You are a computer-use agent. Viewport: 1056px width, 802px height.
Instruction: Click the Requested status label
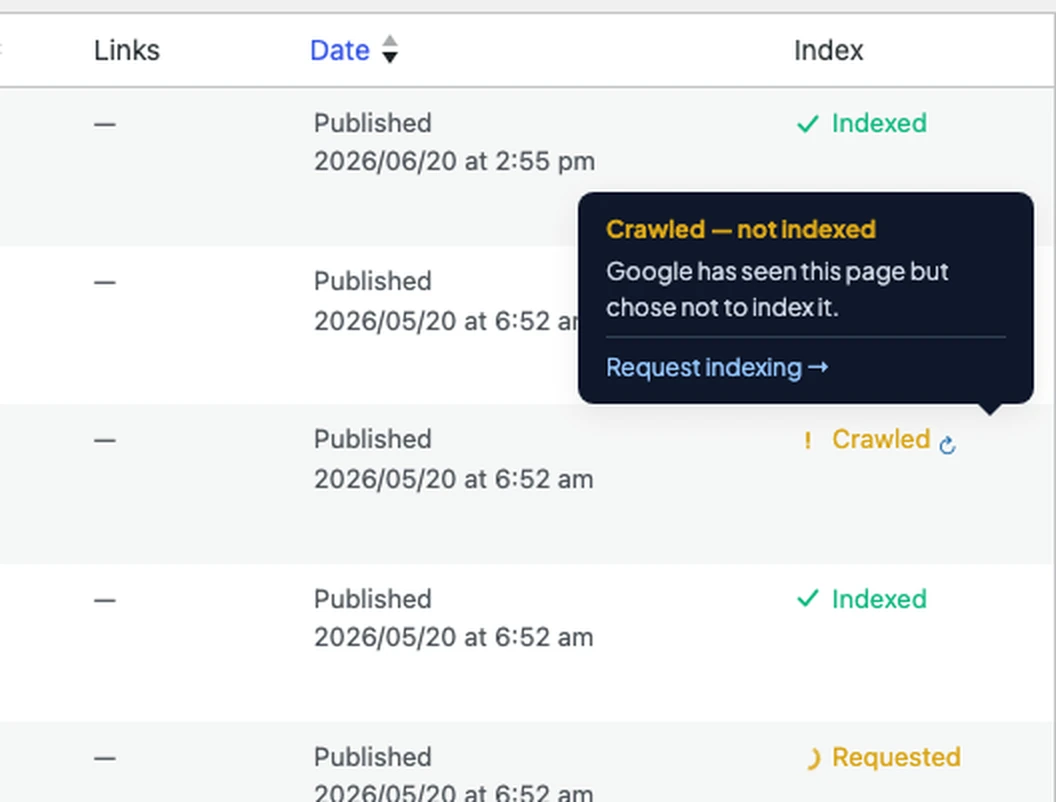pyautogui.click(x=896, y=758)
